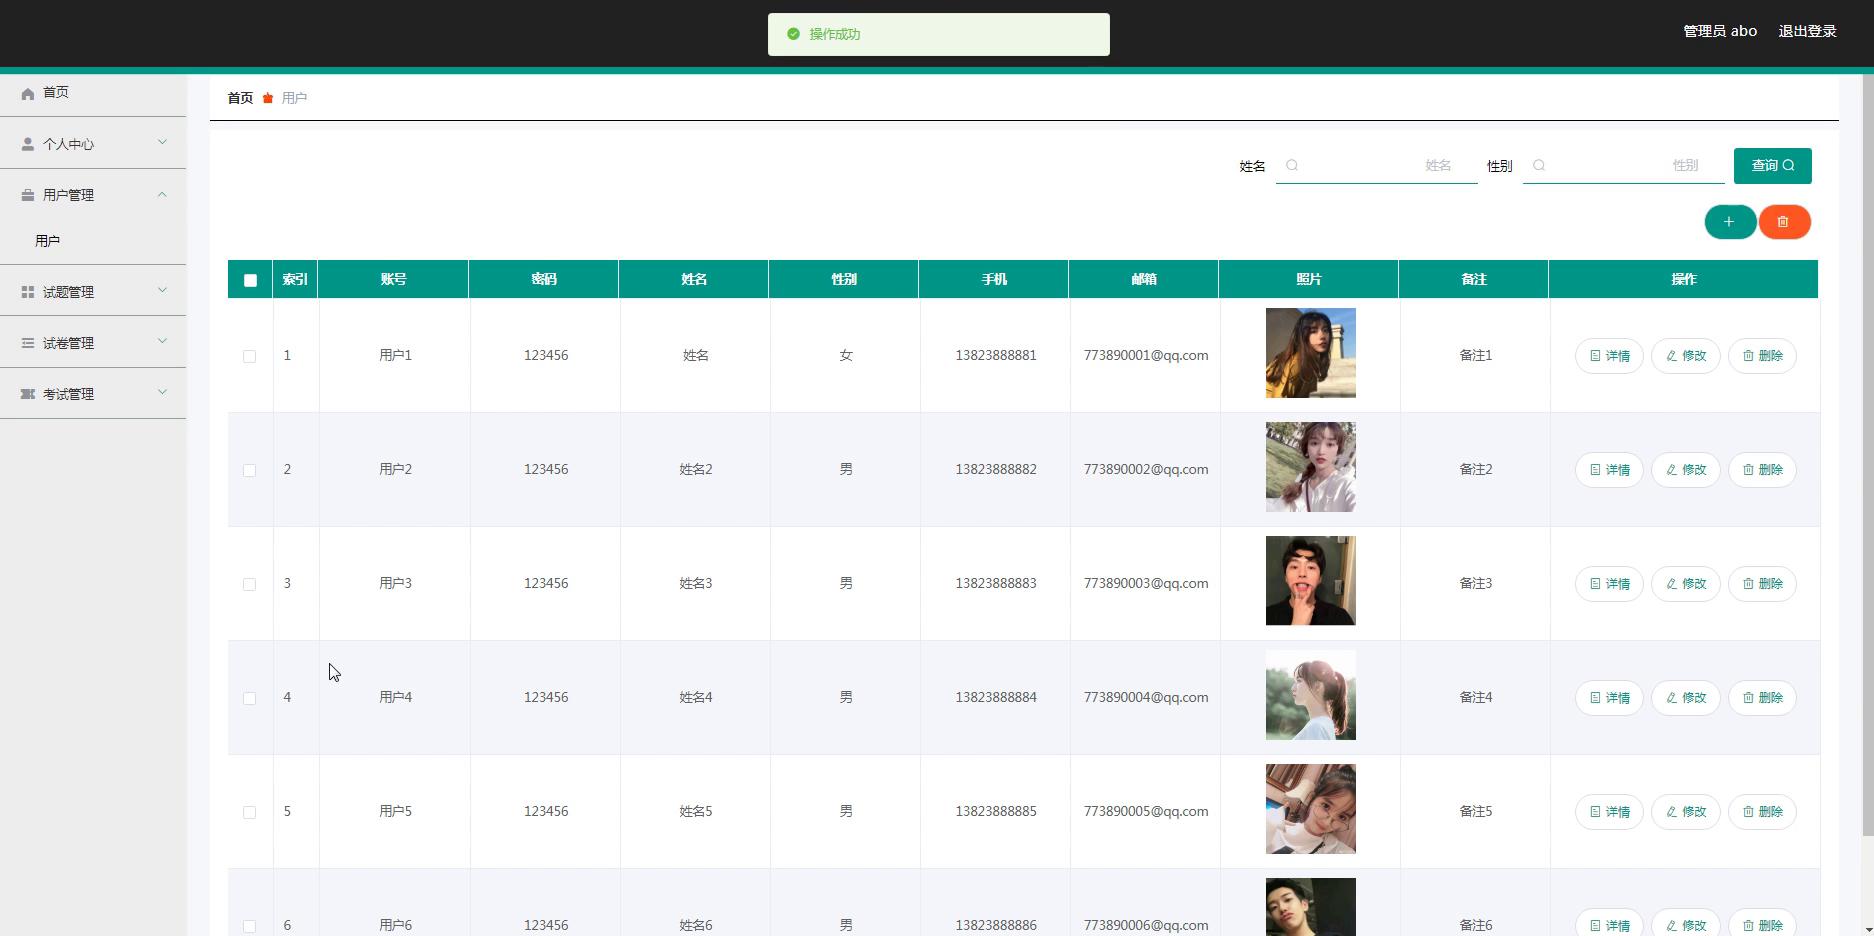Viewport: 1874px width, 936px height.
Task: Select the checkbox for 用户3 row
Action: click(x=249, y=584)
